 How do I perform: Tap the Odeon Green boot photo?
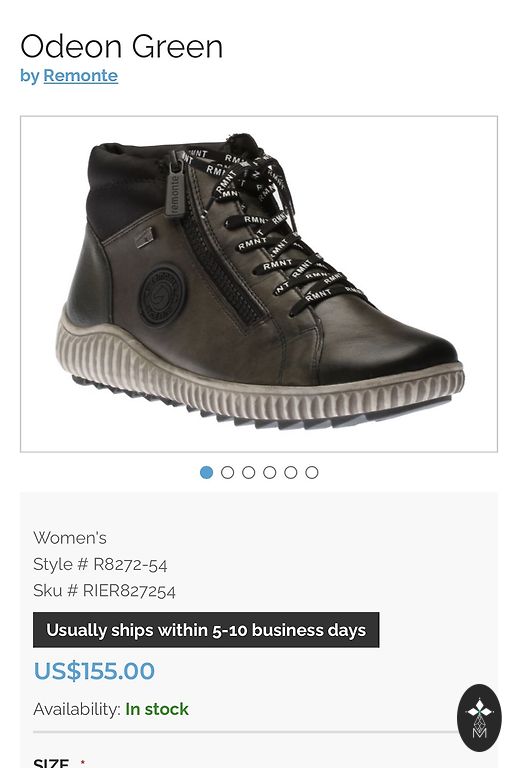pyautogui.click(x=259, y=284)
